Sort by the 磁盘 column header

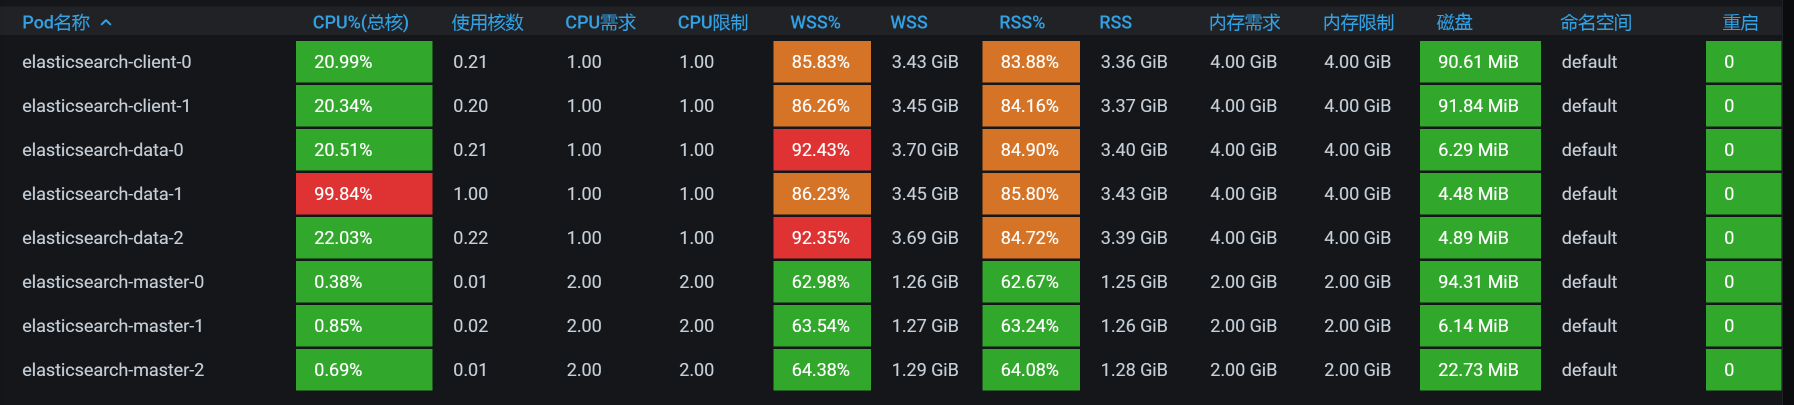[x=1454, y=22]
